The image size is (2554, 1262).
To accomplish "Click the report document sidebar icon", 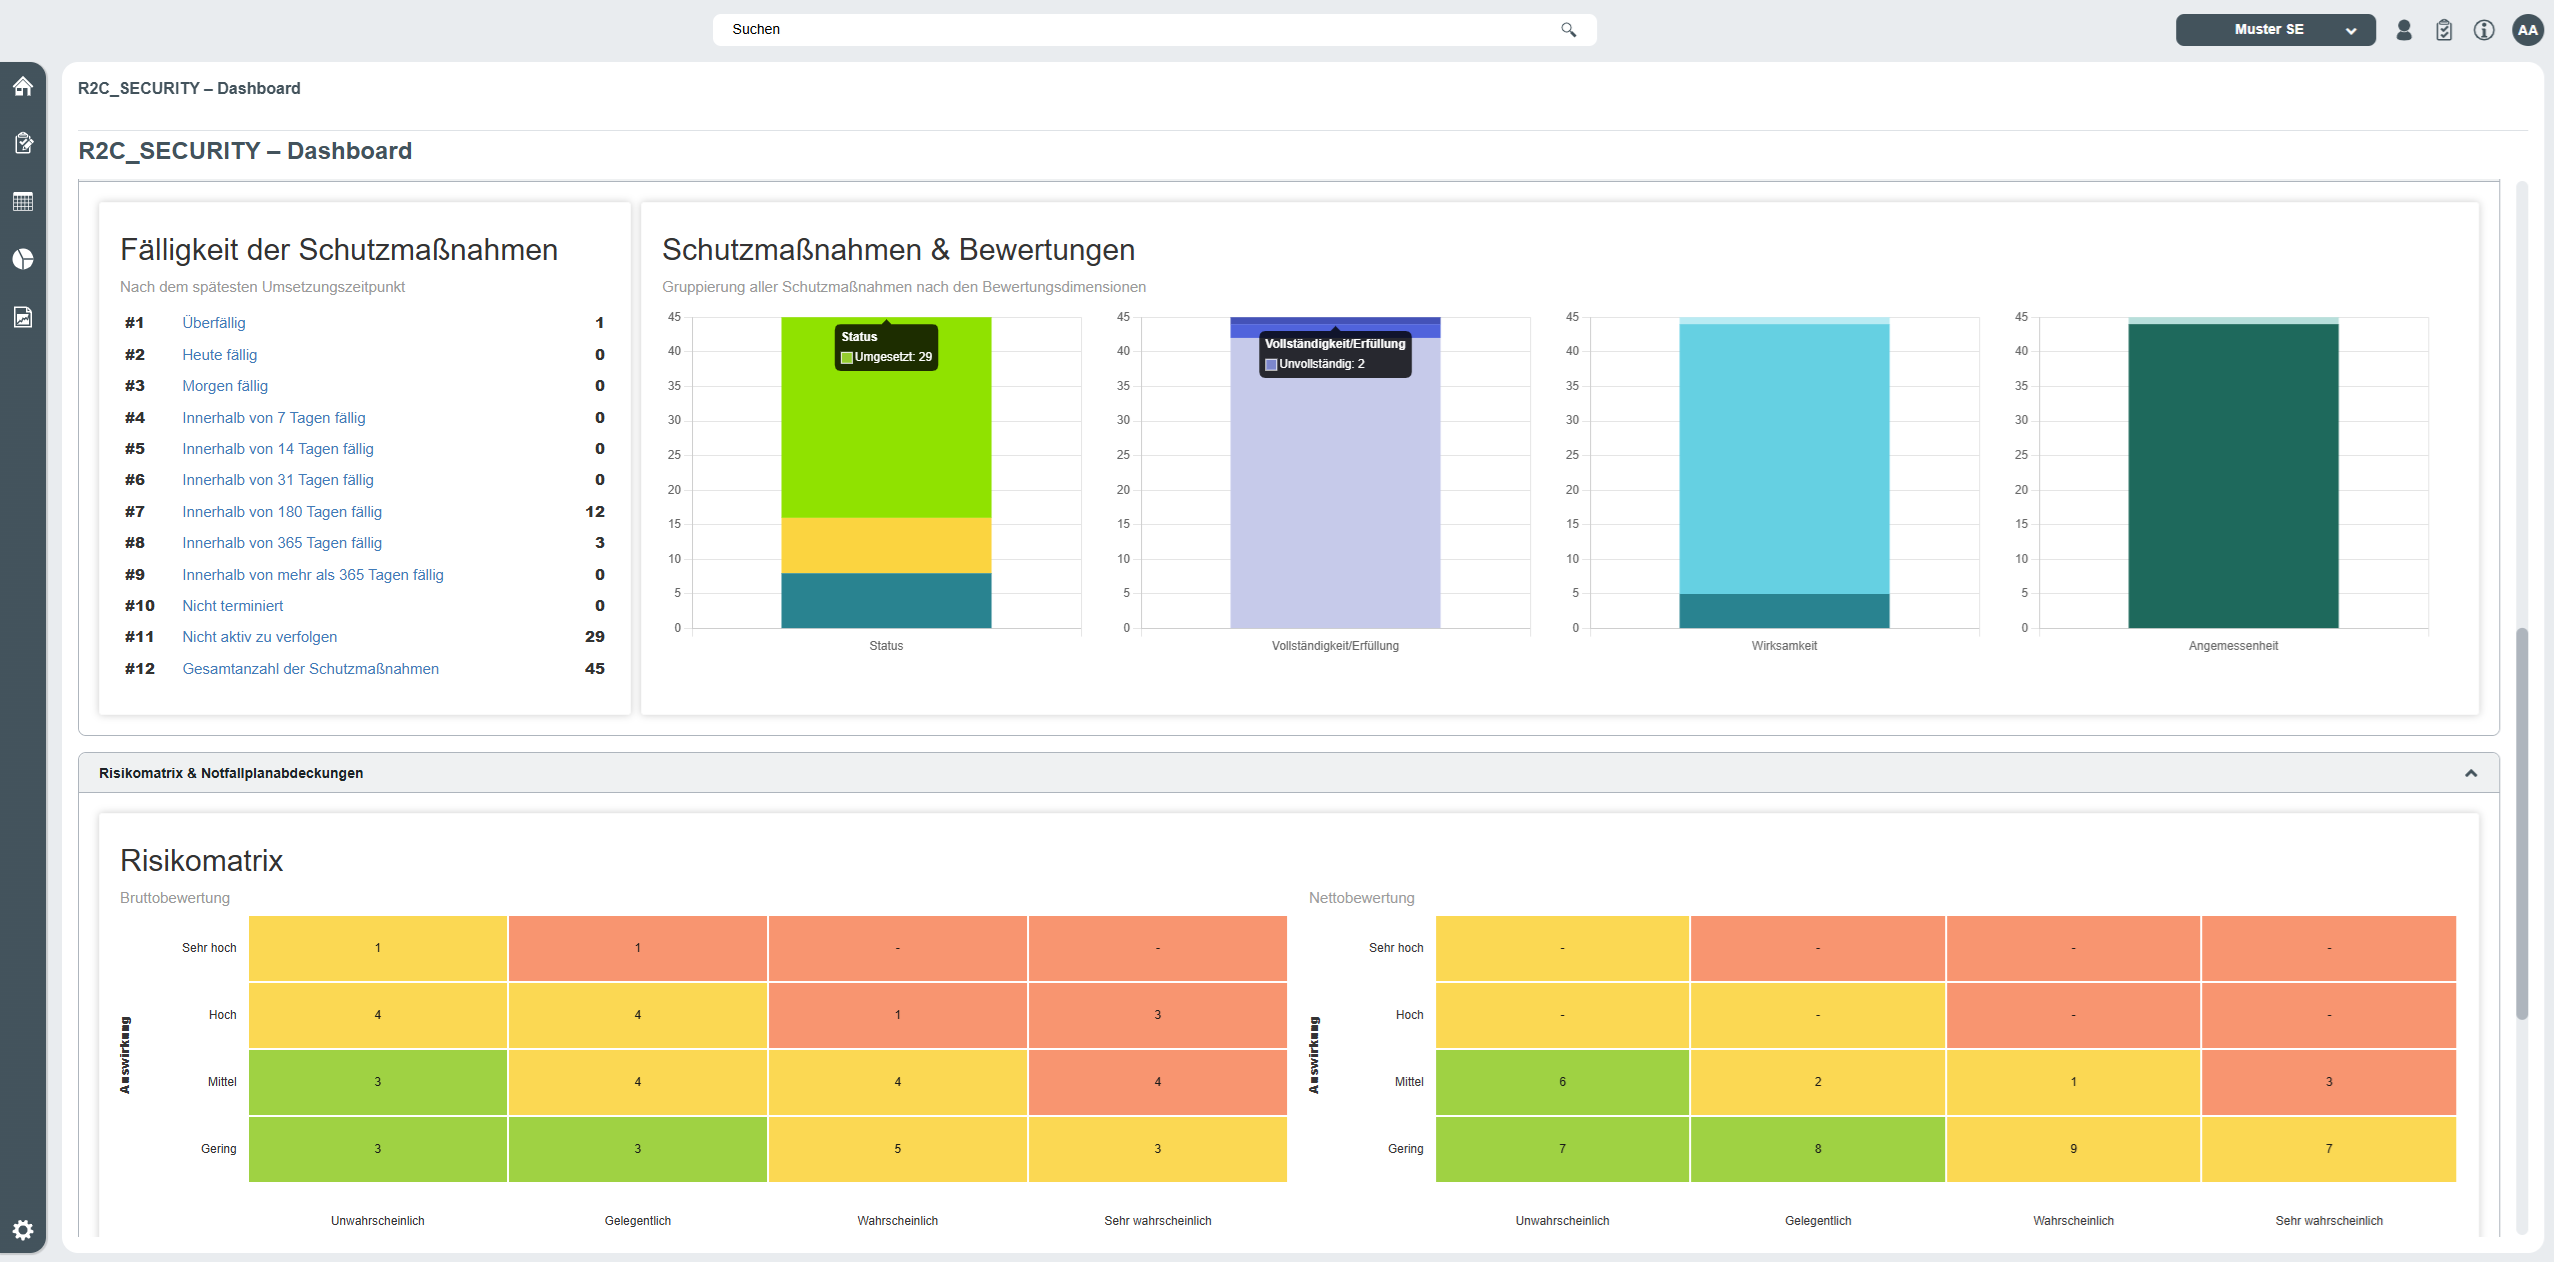I will pos(23,317).
